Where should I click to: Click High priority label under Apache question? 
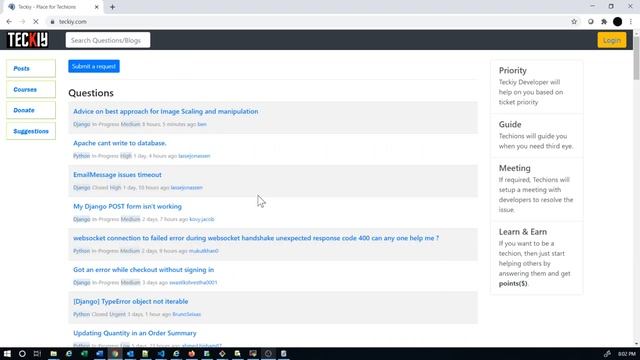(126, 156)
